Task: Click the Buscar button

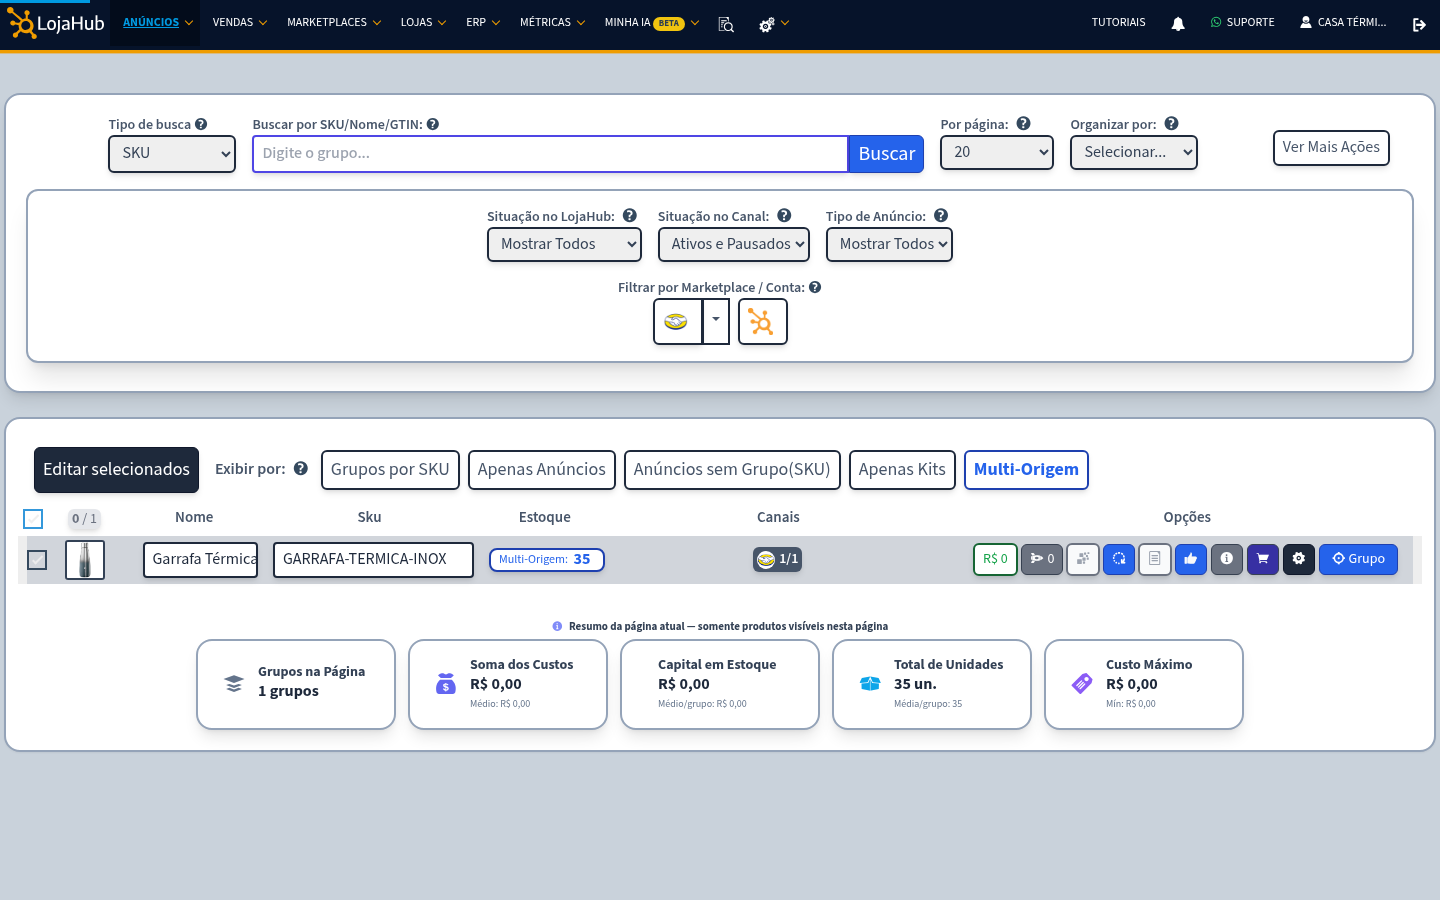Action: coord(886,154)
